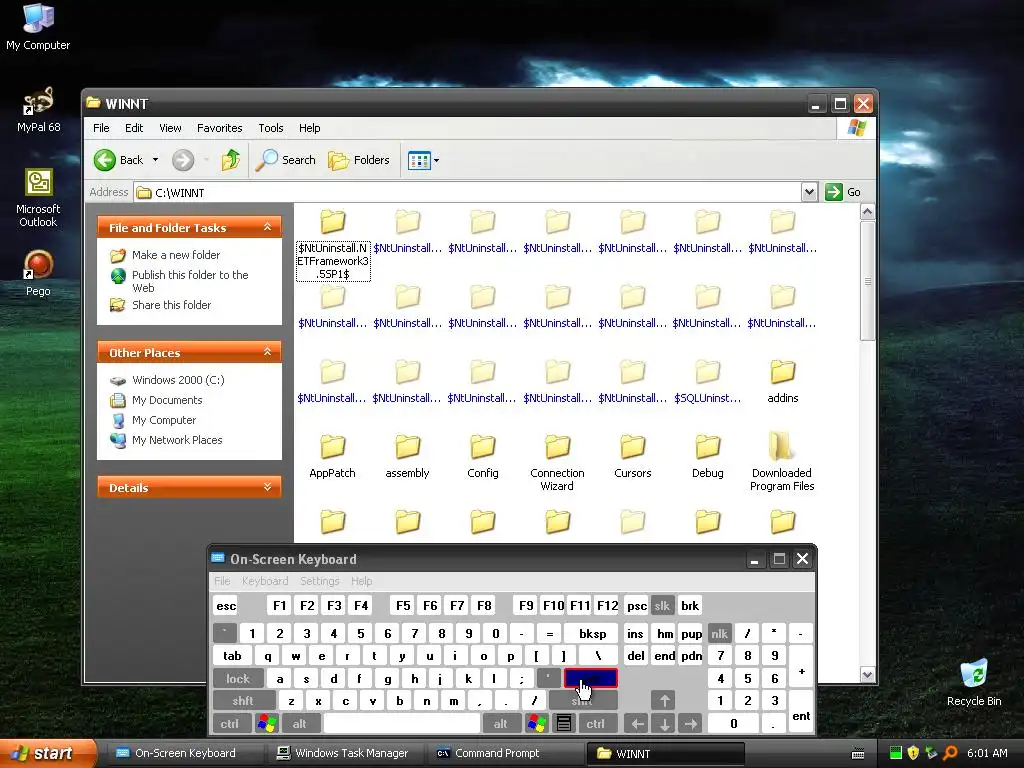
Task: Click Share this folder link
Action: click(x=171, y=305)
